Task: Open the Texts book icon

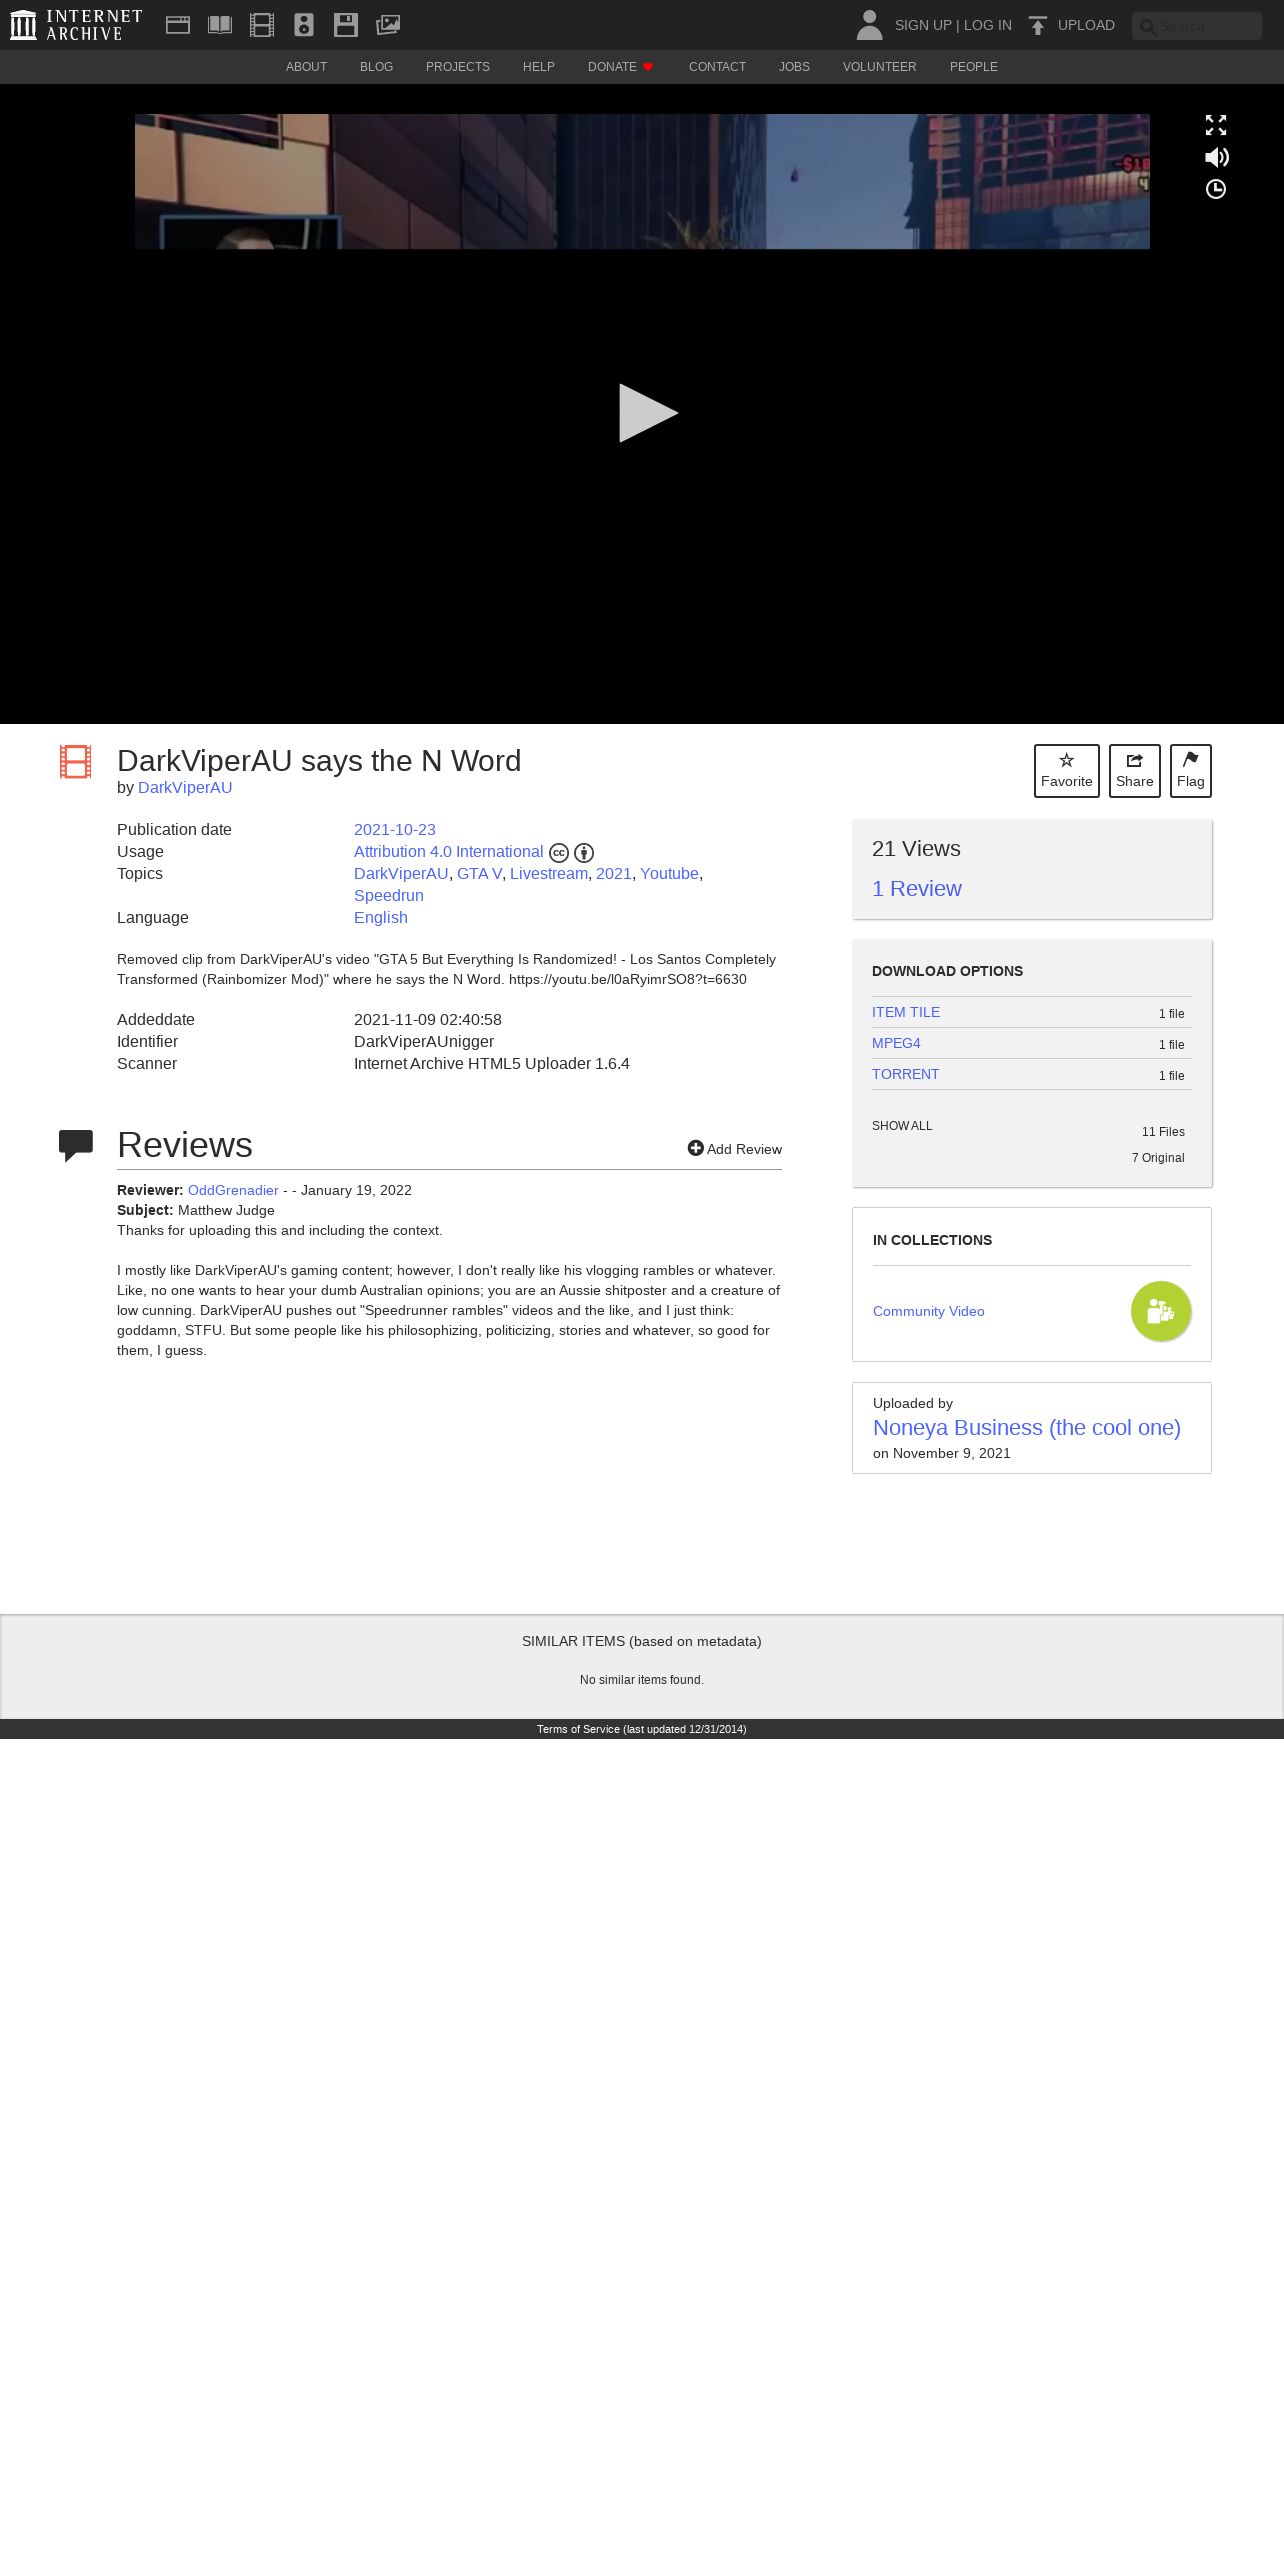Action: point(220,25)
